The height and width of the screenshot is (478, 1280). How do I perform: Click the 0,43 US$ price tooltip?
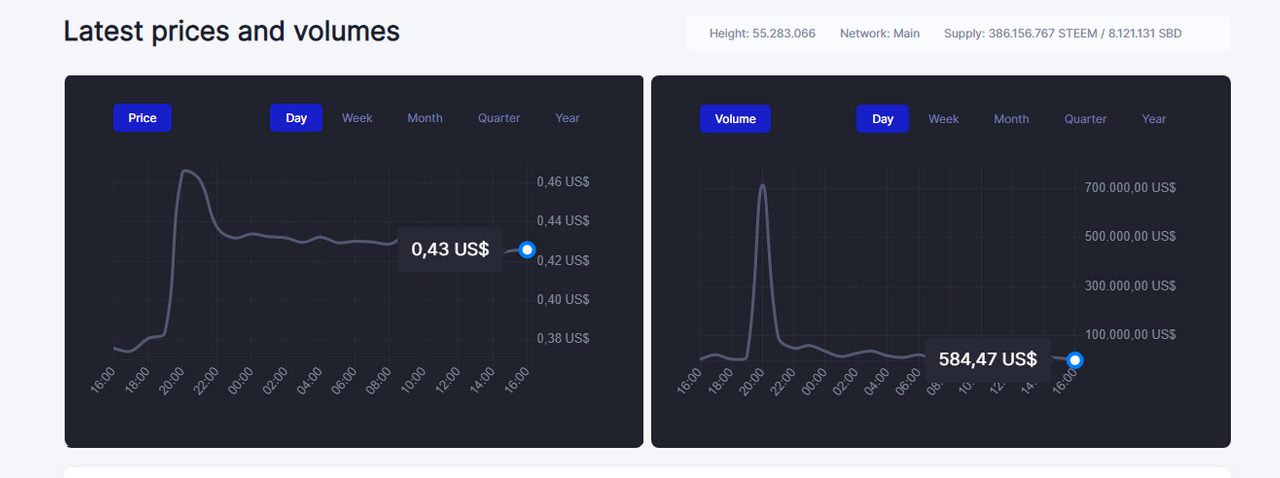point(450,249)
